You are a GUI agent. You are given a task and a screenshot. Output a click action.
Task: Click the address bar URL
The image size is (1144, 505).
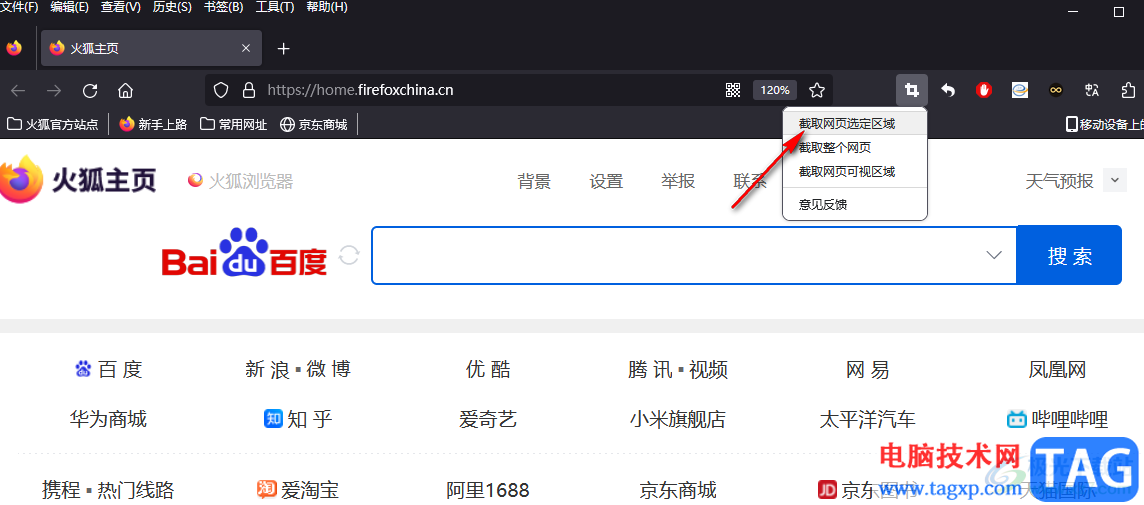pos(360,90)
